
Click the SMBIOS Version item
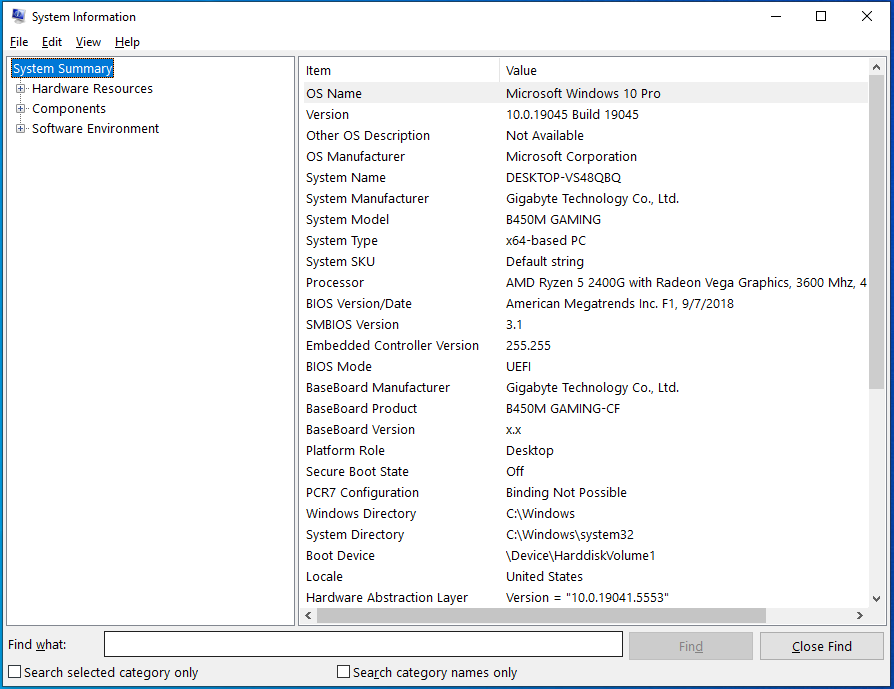point(352,325)
